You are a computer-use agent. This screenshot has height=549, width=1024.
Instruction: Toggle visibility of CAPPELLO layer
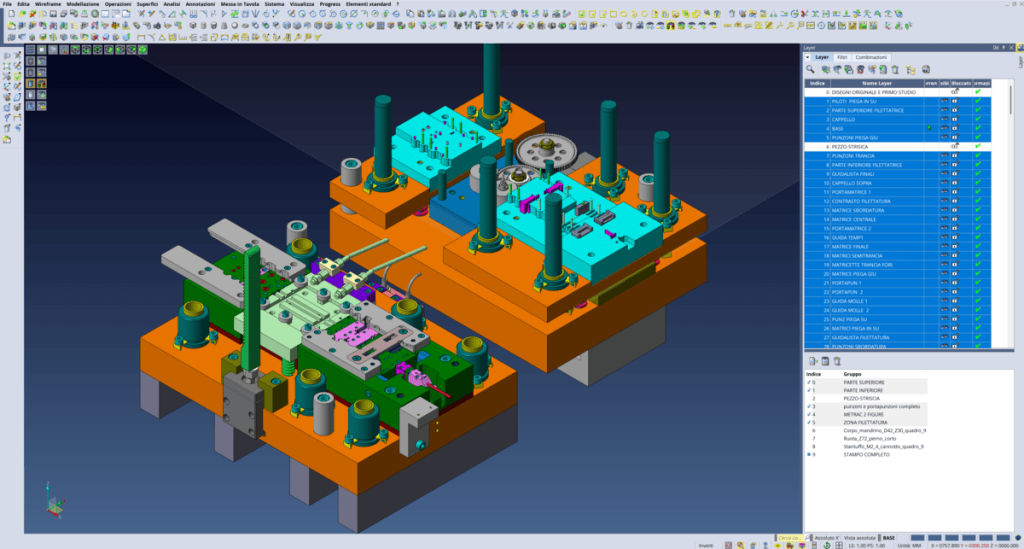942,119
